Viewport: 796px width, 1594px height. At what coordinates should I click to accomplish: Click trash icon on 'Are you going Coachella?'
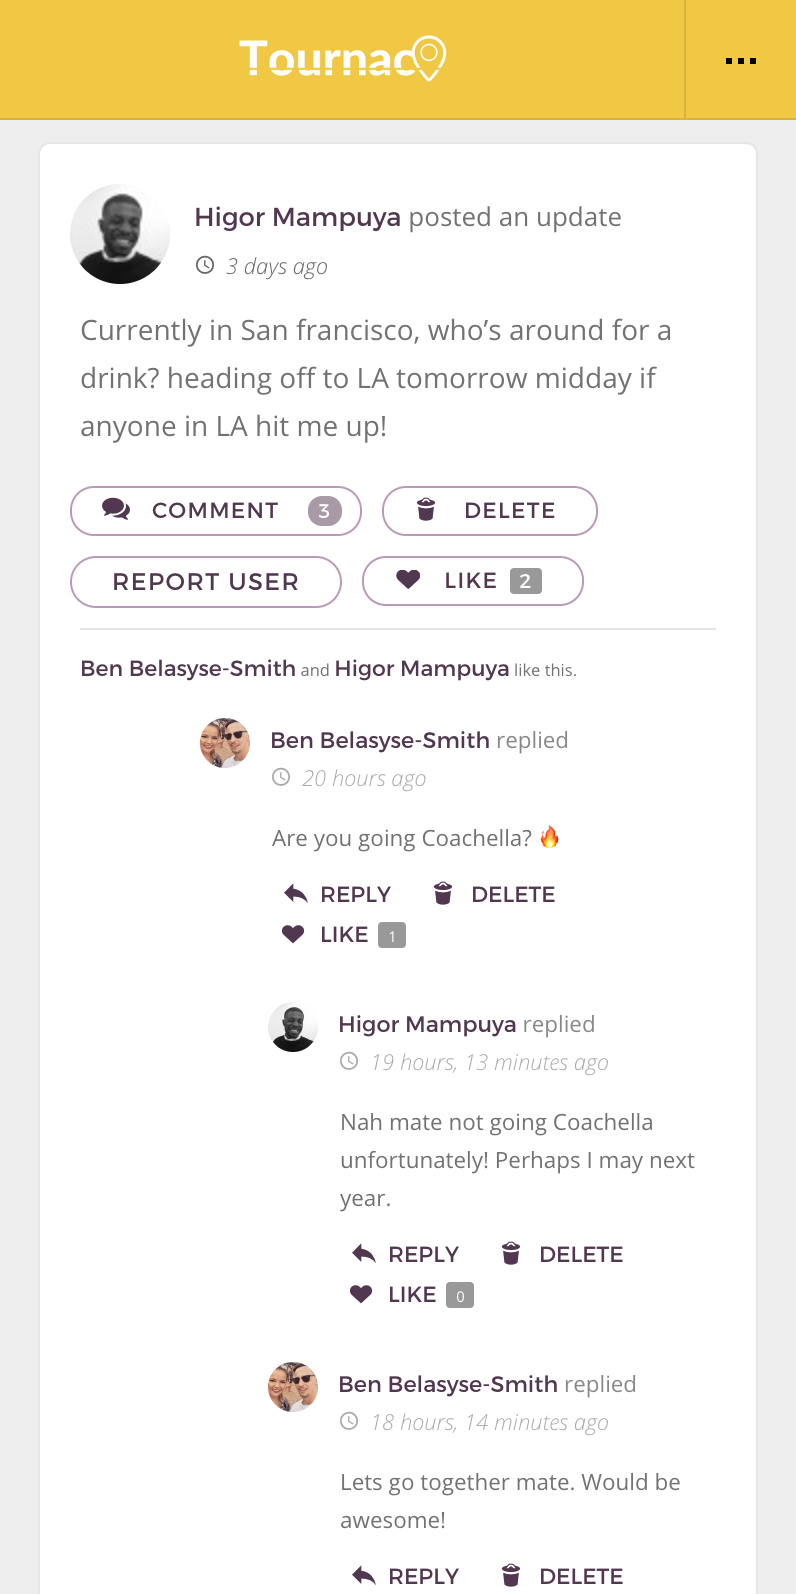pyautogui.click(x=443, y=893)
